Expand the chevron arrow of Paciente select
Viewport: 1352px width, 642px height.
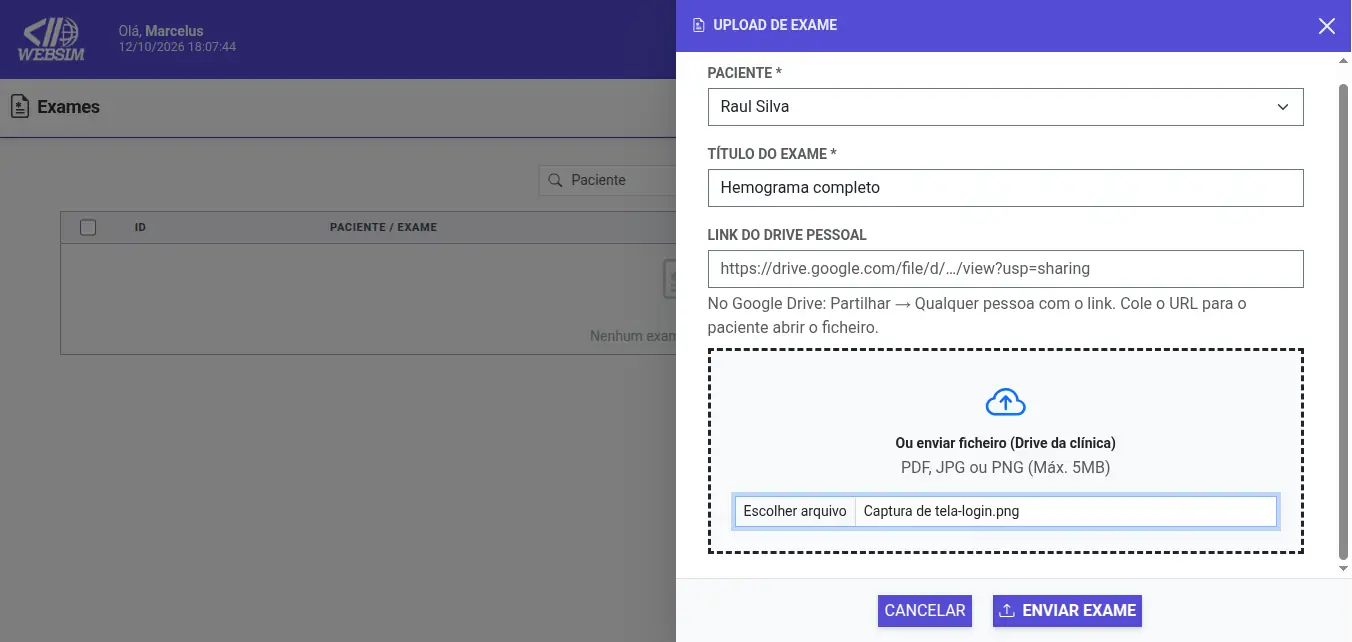(1283, 107)
